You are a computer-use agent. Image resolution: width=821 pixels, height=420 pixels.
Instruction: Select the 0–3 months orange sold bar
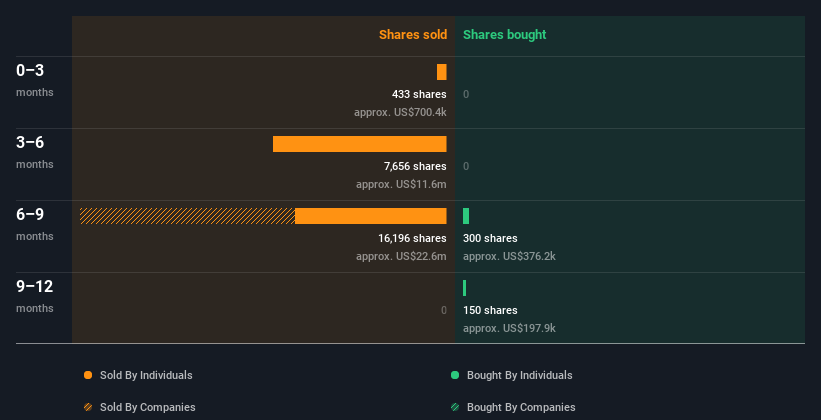[442, 72]
